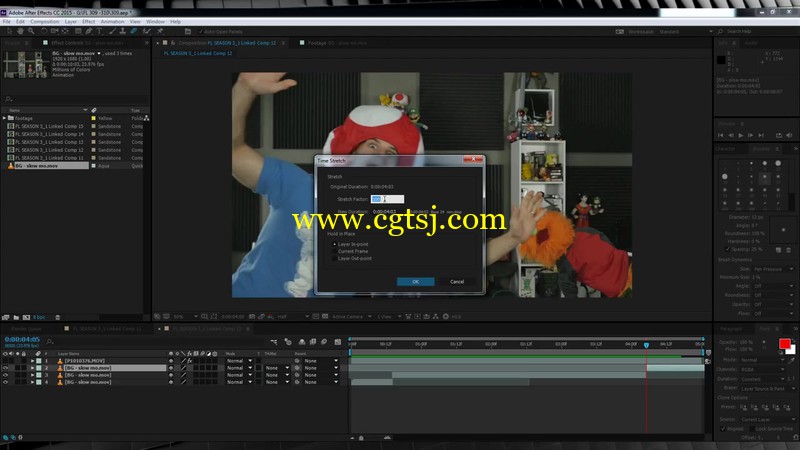Open the Workspace Standard dropdown
The width and height of the screenshot is (800, 450).
pyautogui.click(x=686, y=32)
